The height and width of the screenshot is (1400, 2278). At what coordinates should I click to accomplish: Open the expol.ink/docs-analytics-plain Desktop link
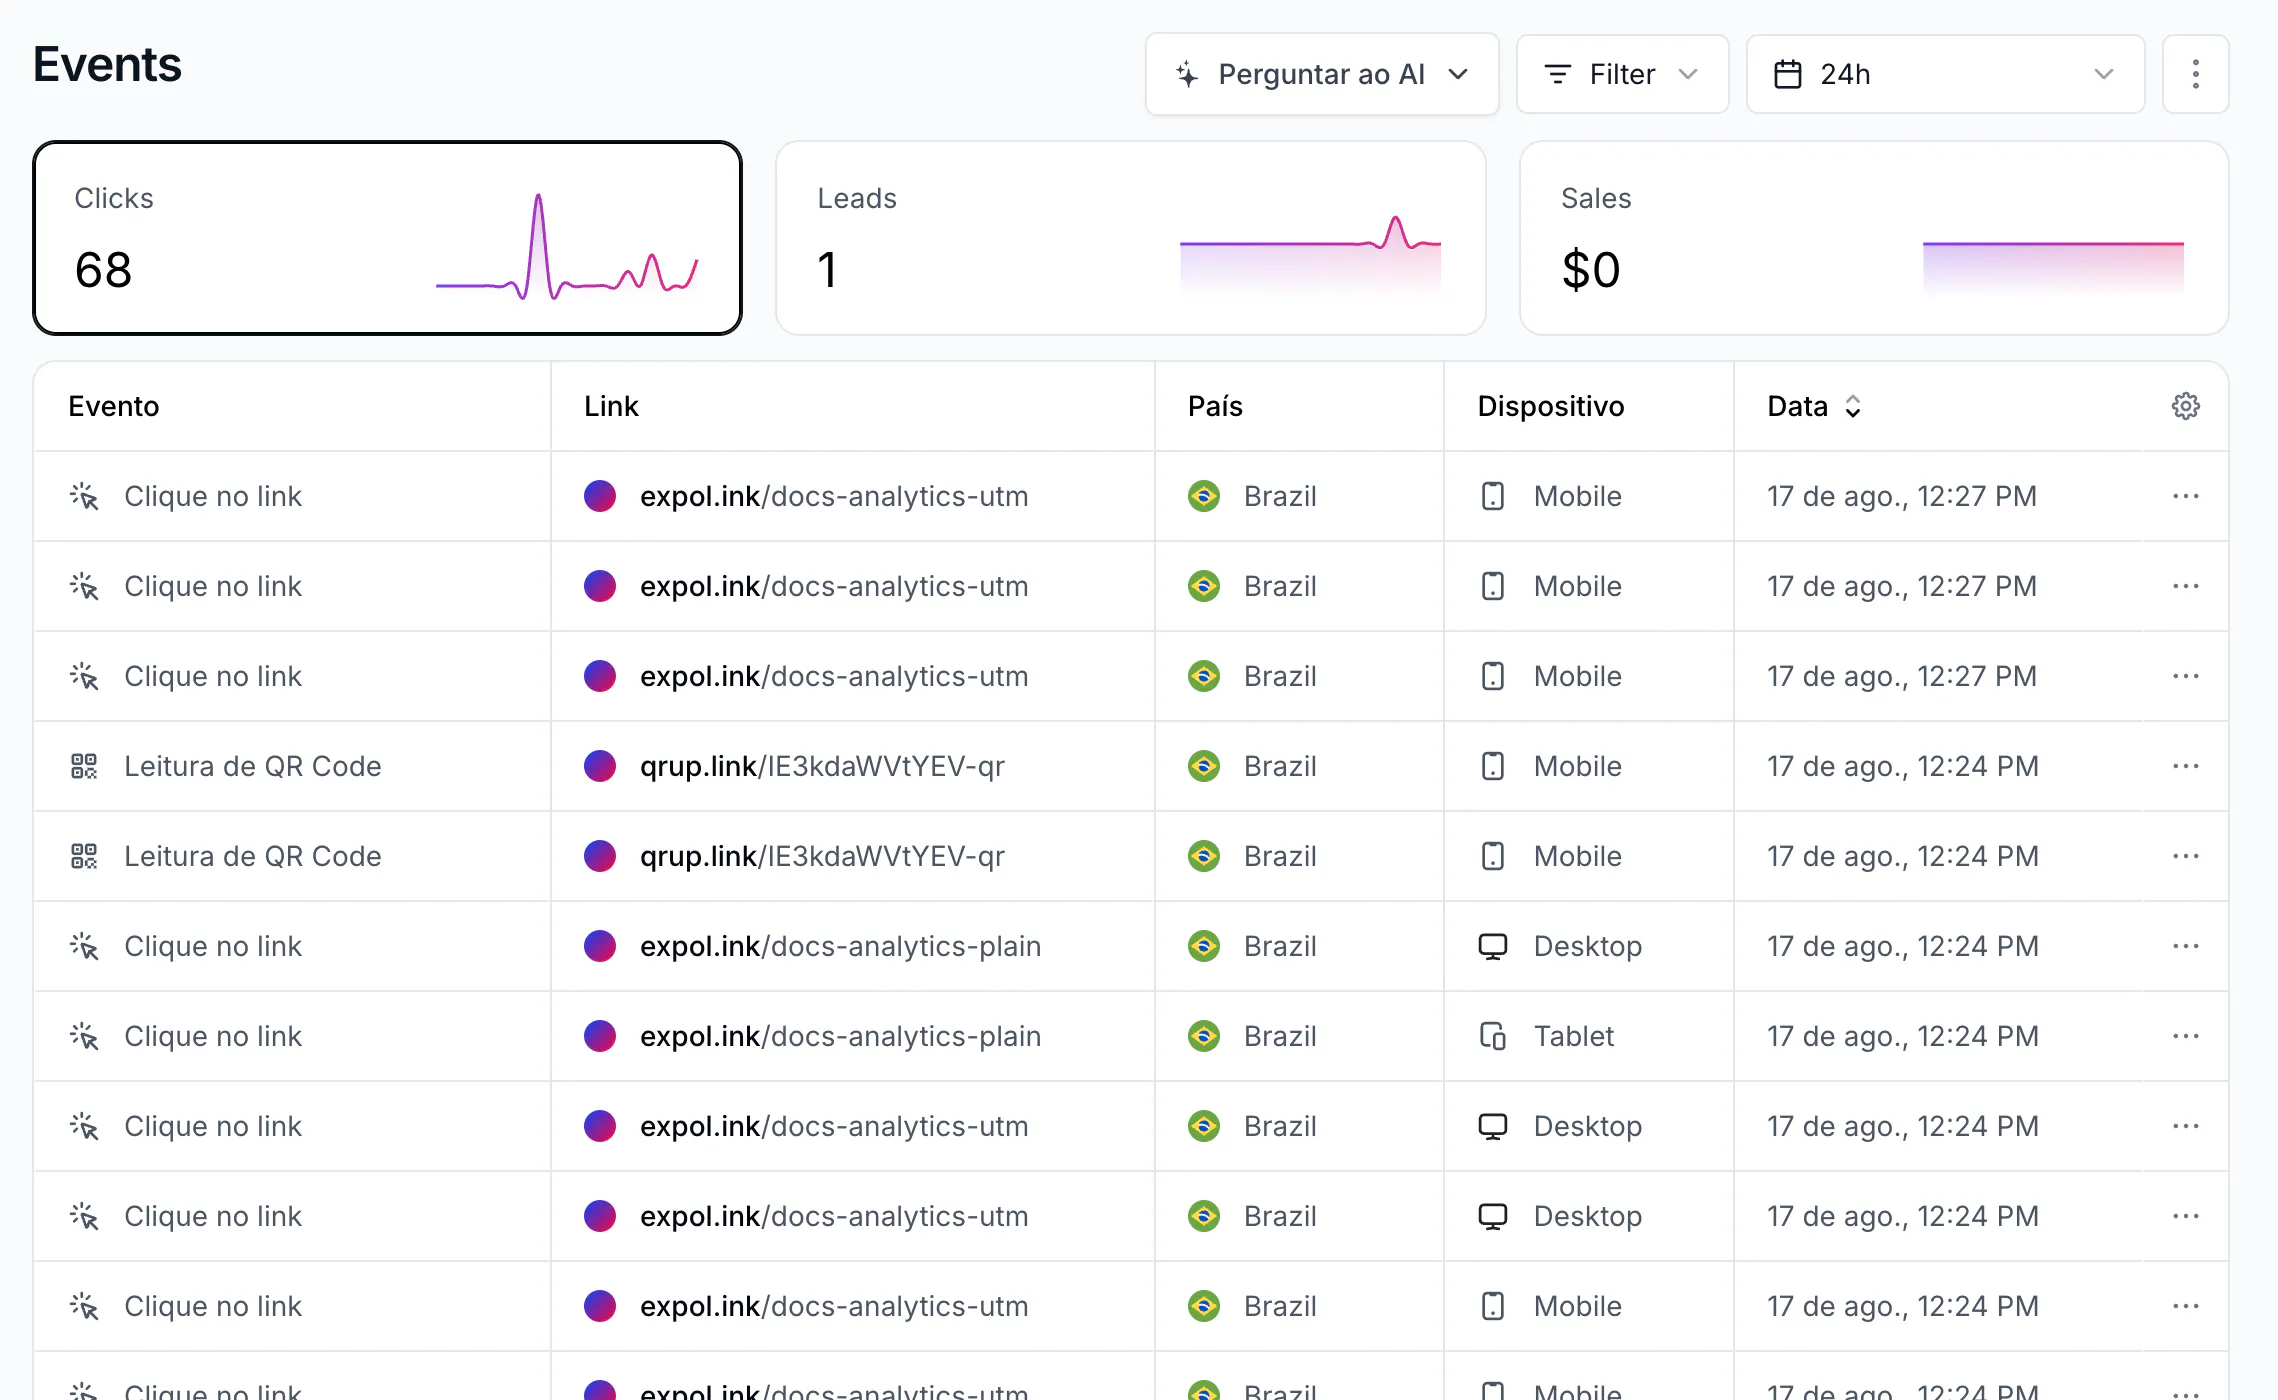(x=840, y=946)
